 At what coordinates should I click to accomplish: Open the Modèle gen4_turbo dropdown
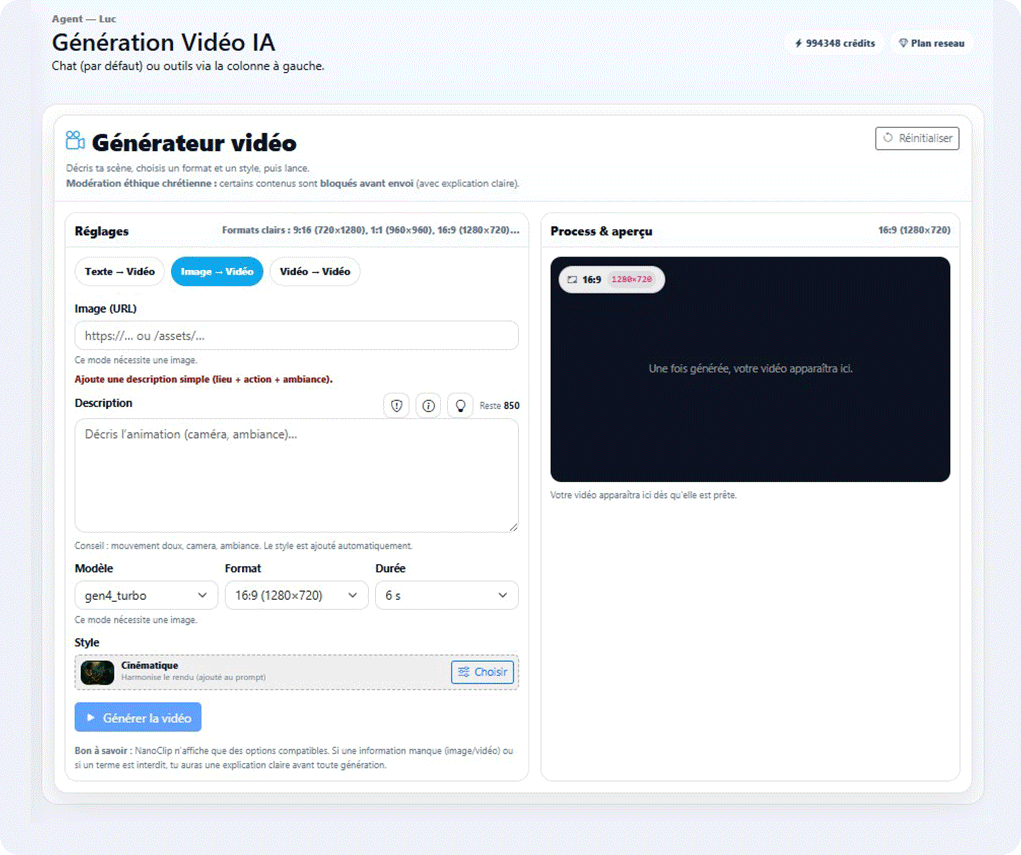146,595
